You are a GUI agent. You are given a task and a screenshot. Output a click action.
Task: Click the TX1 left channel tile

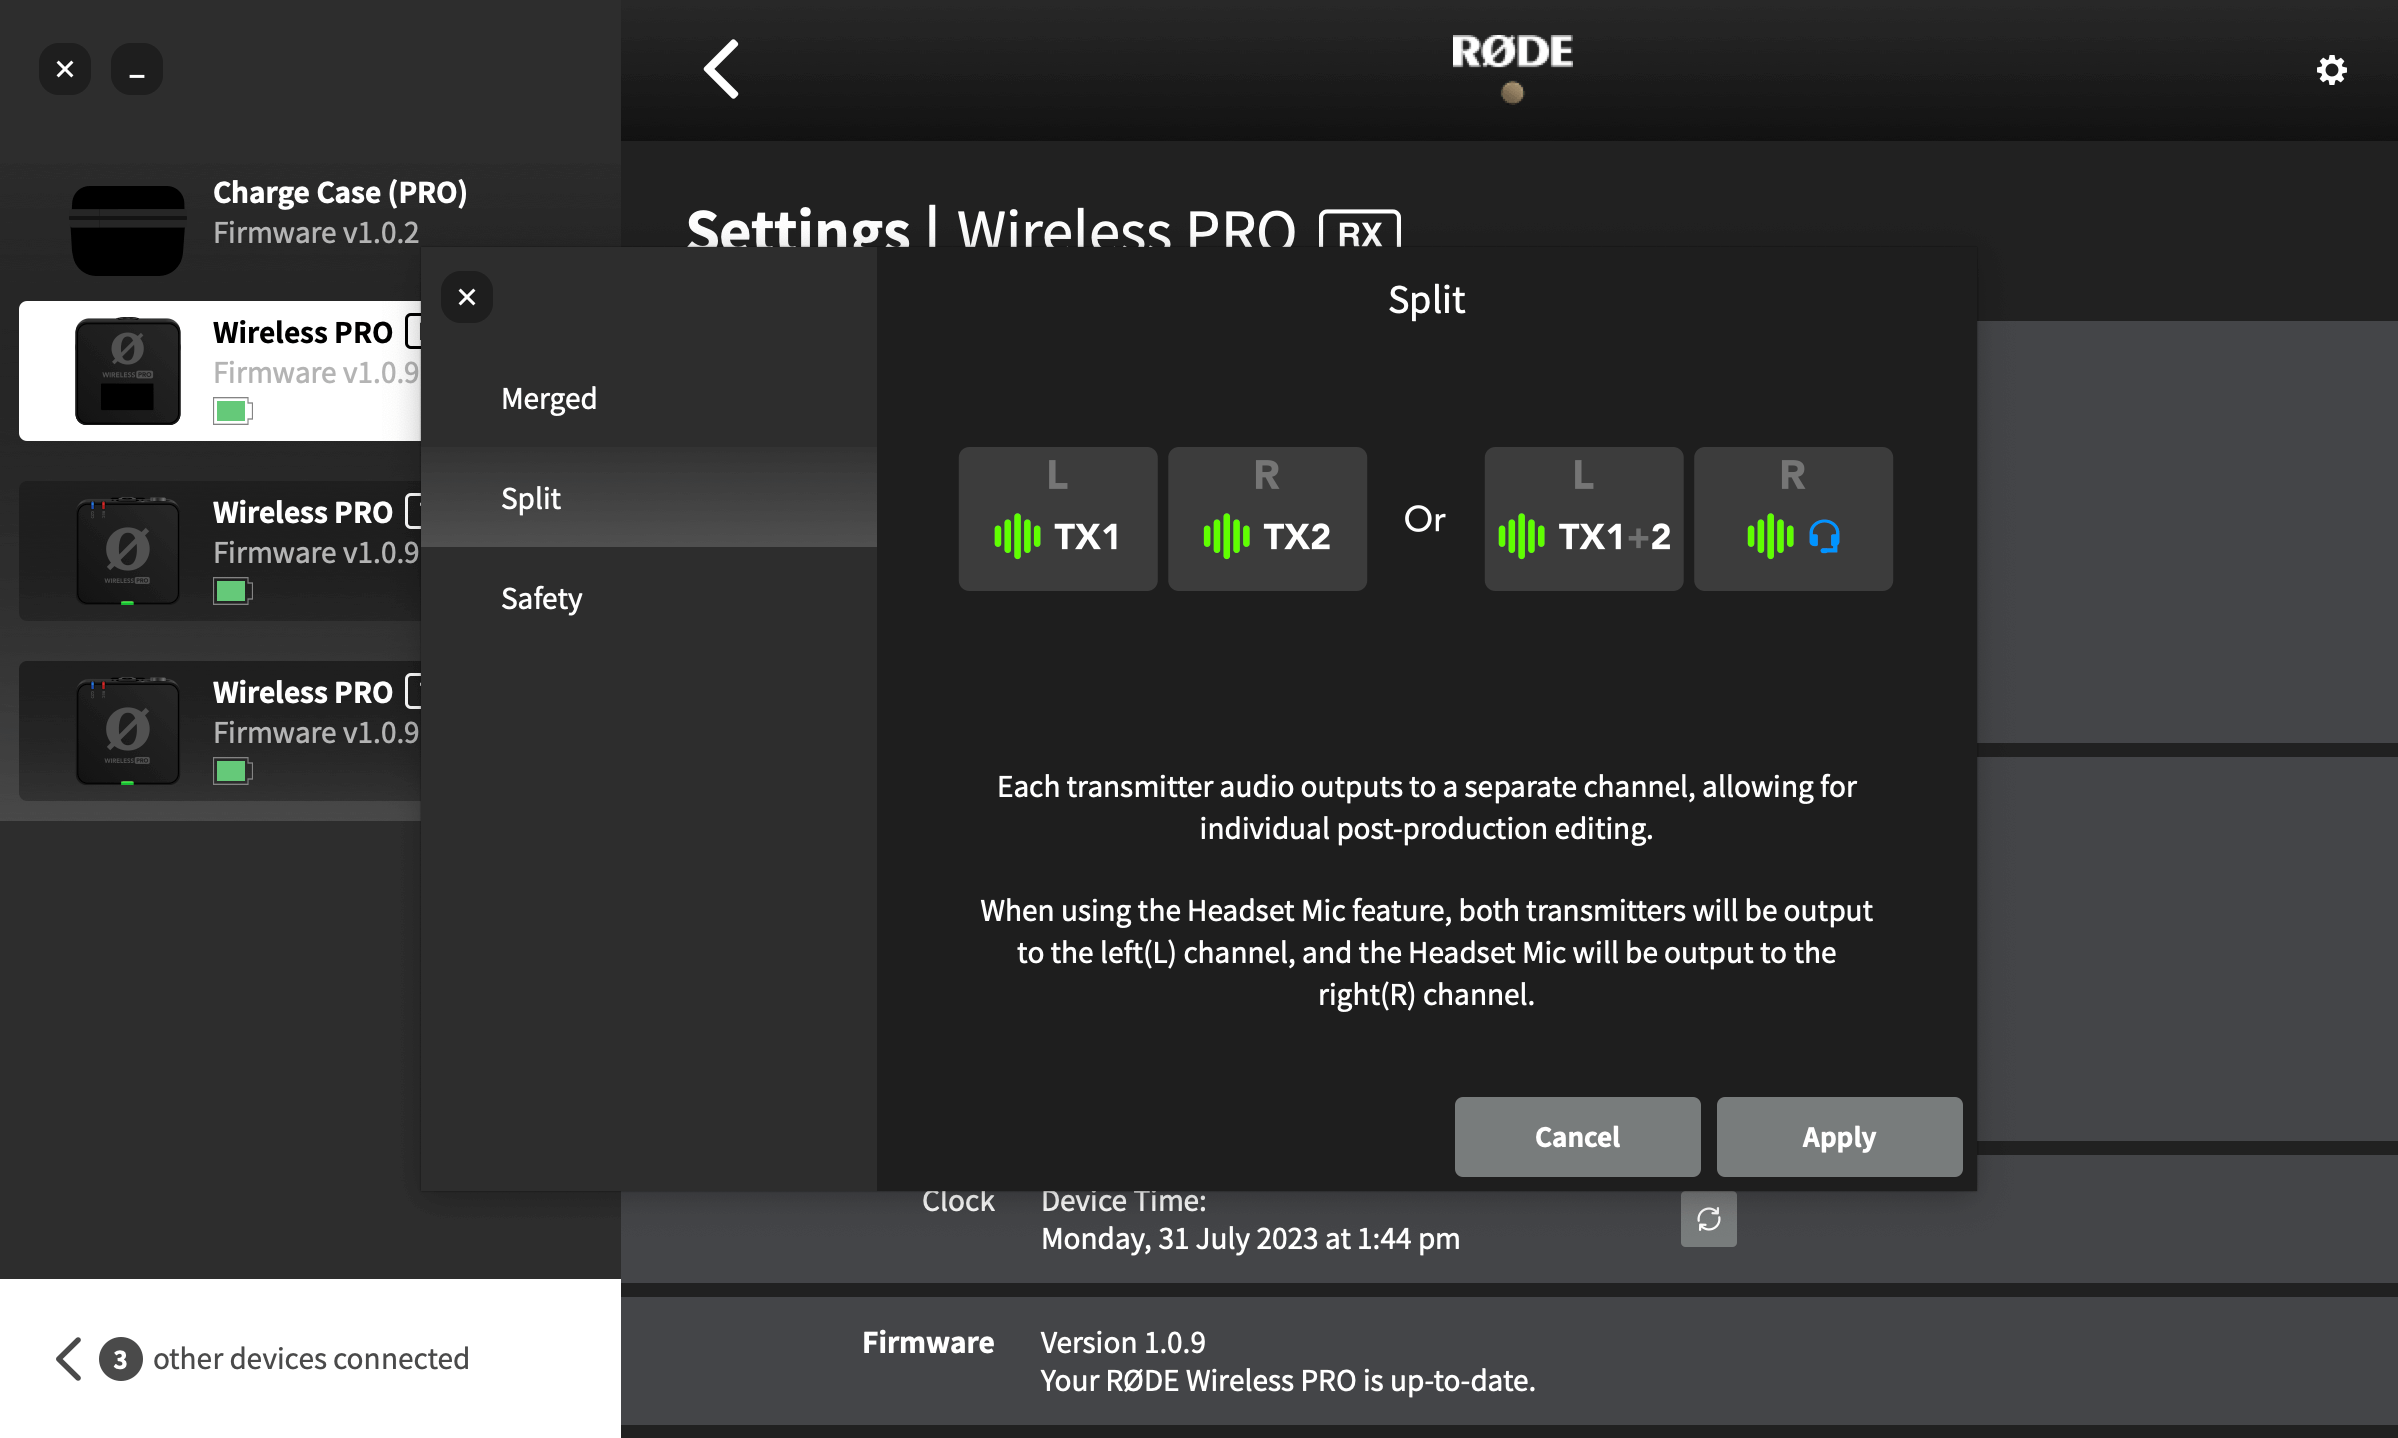tap(1057, 519)
